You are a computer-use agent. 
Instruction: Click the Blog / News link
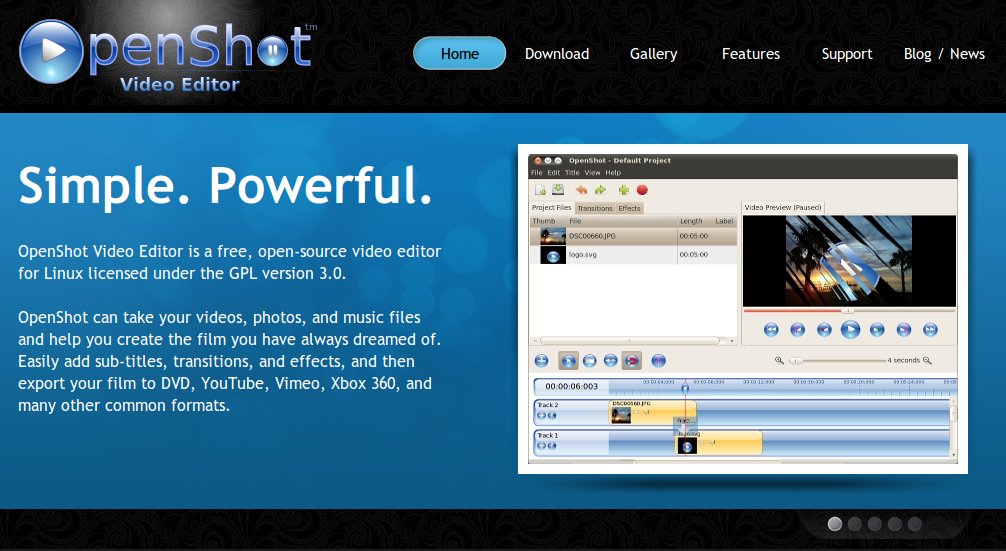[x=944, y=54]
